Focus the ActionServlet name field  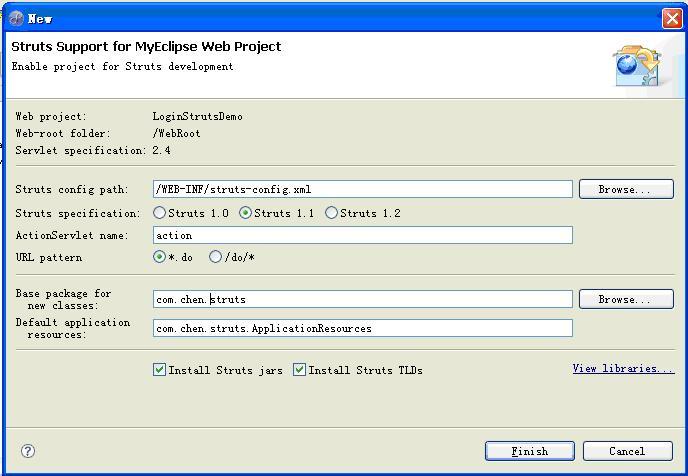click(362, 235)
